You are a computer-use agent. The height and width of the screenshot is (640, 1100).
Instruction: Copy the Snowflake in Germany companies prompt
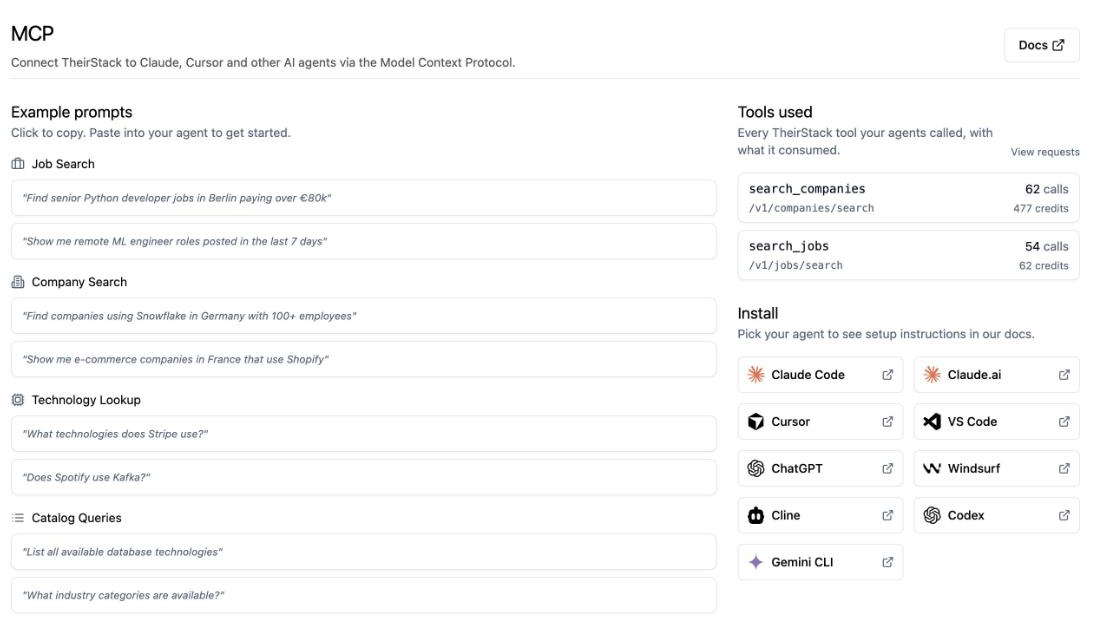tap(363, 316)
